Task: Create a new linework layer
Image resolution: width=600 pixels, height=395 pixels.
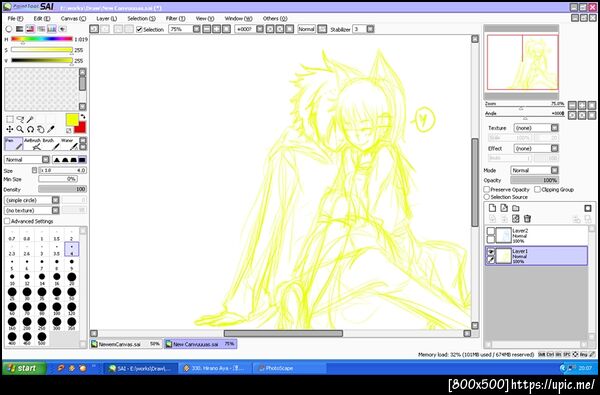Action: (x=504, y=208)
